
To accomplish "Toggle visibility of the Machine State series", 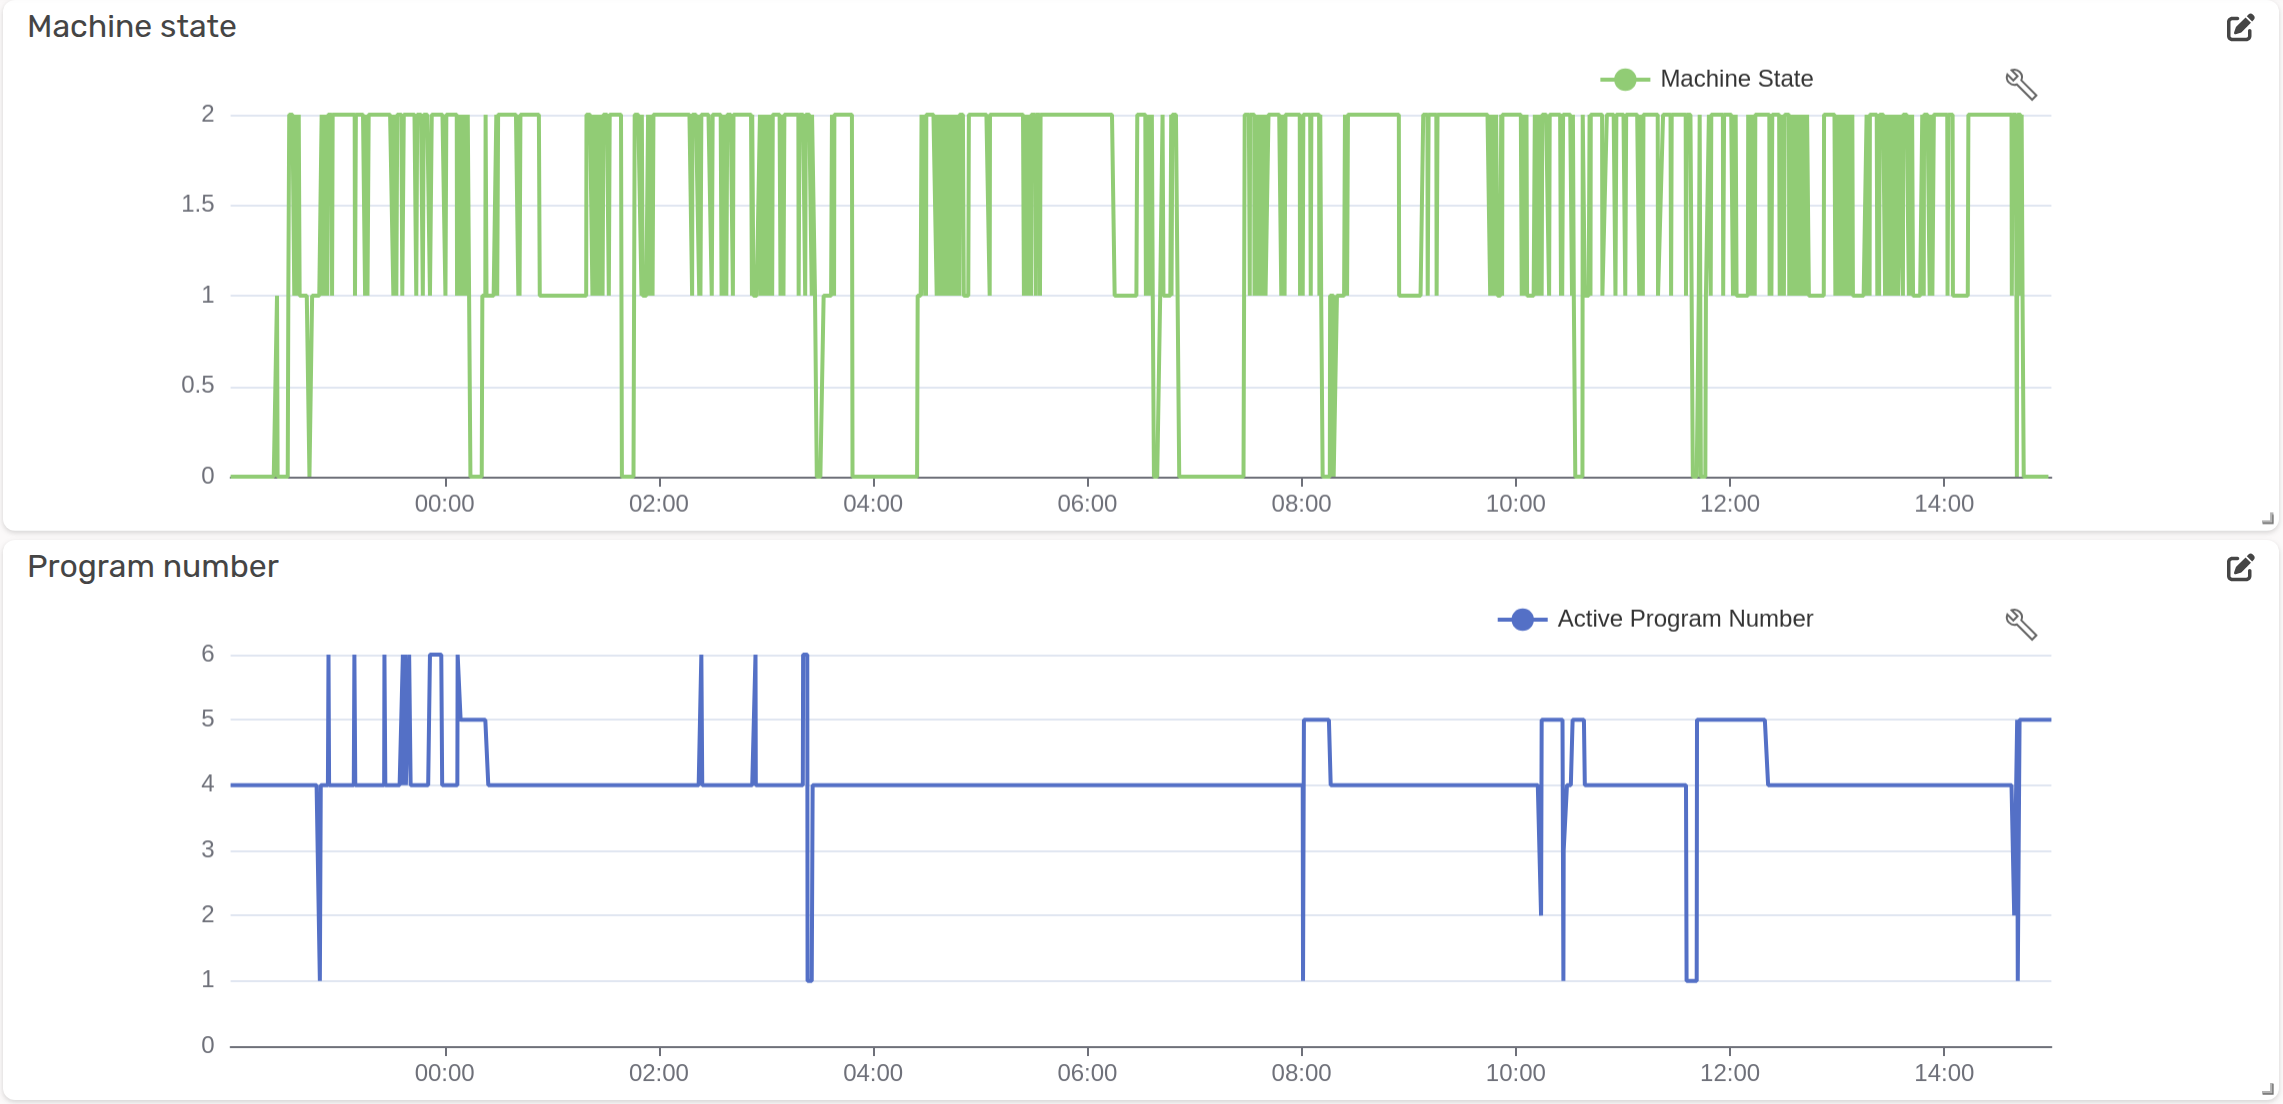I will (1737, 78).
